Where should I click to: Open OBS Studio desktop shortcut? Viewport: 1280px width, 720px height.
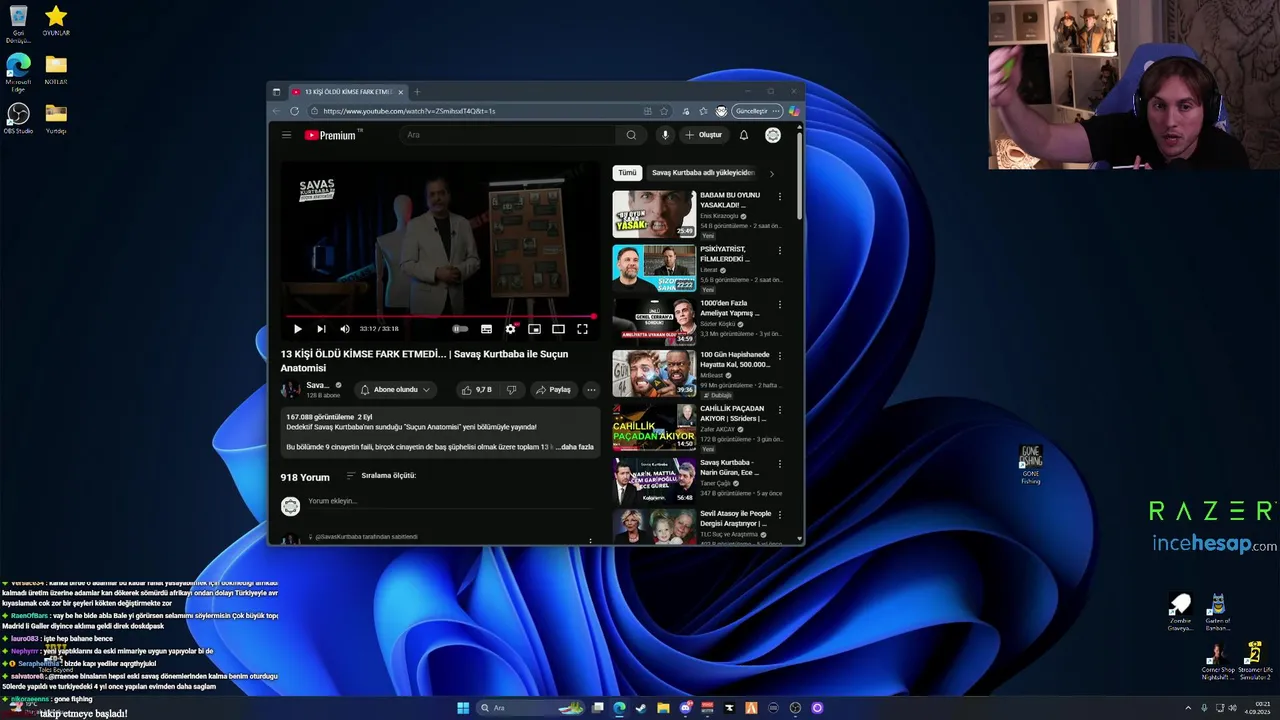18,118
